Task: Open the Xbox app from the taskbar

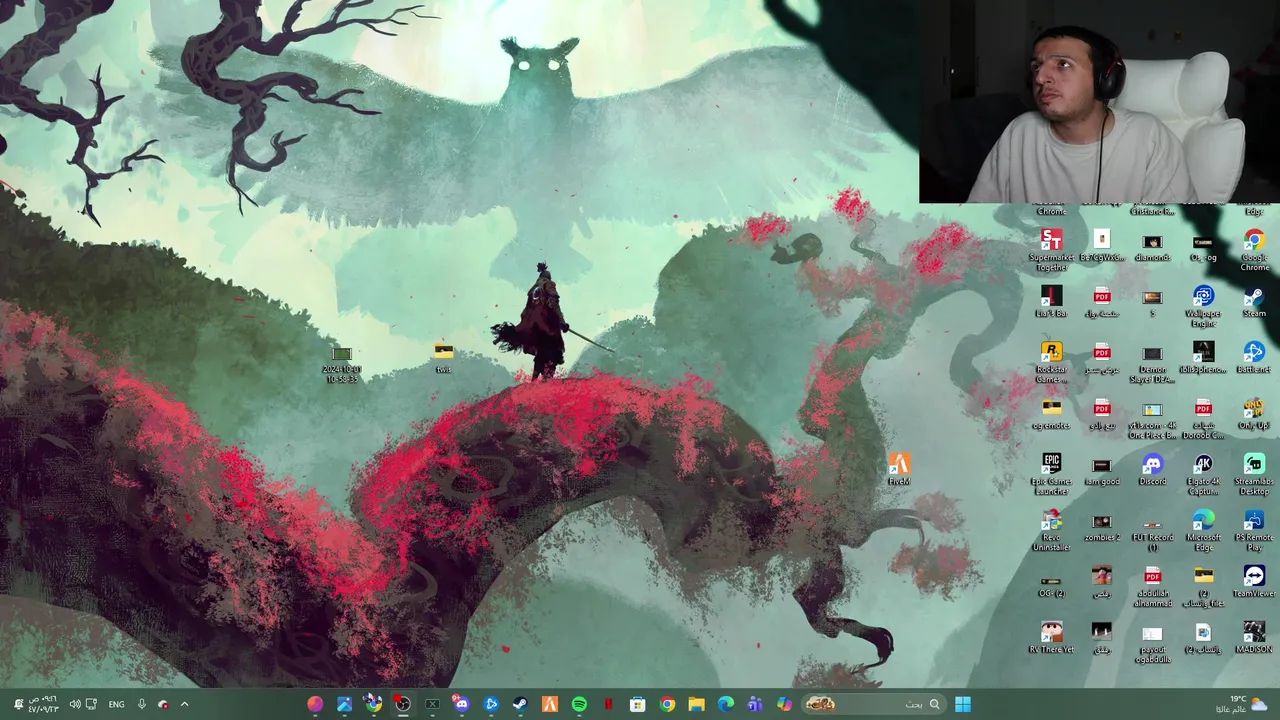Action: pyautogui.click(x=432, y=704)
